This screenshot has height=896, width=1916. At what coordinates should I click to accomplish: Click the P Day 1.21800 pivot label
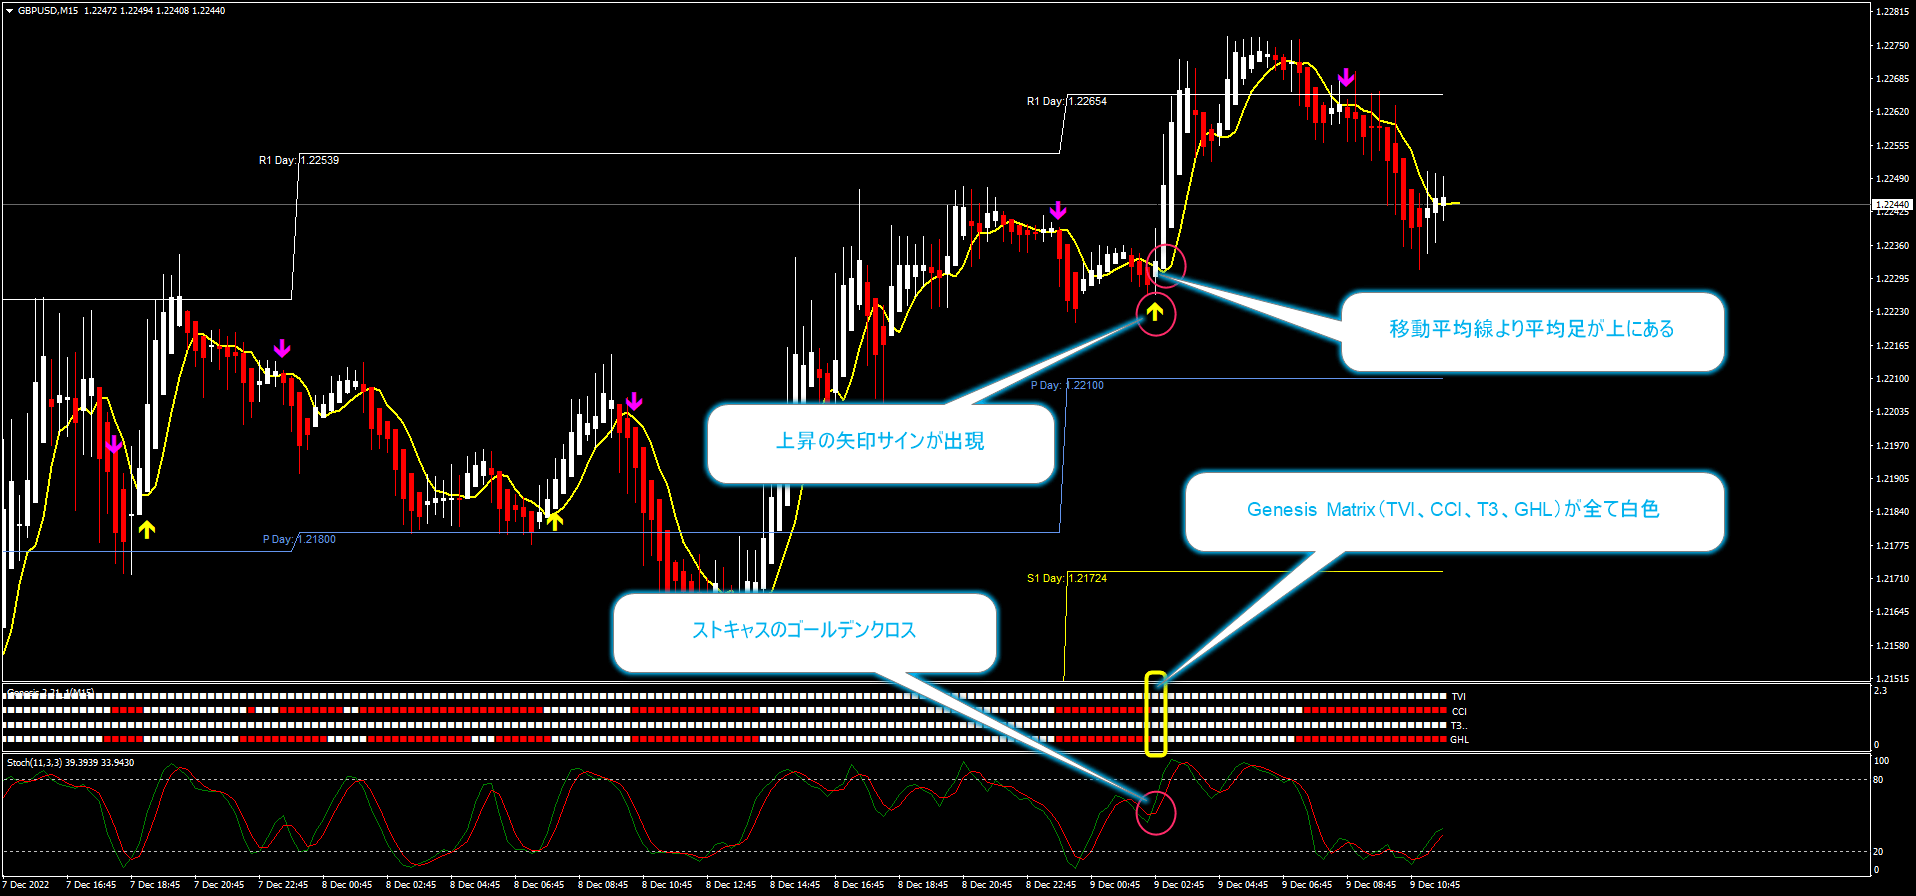click(x=299, y=539)
